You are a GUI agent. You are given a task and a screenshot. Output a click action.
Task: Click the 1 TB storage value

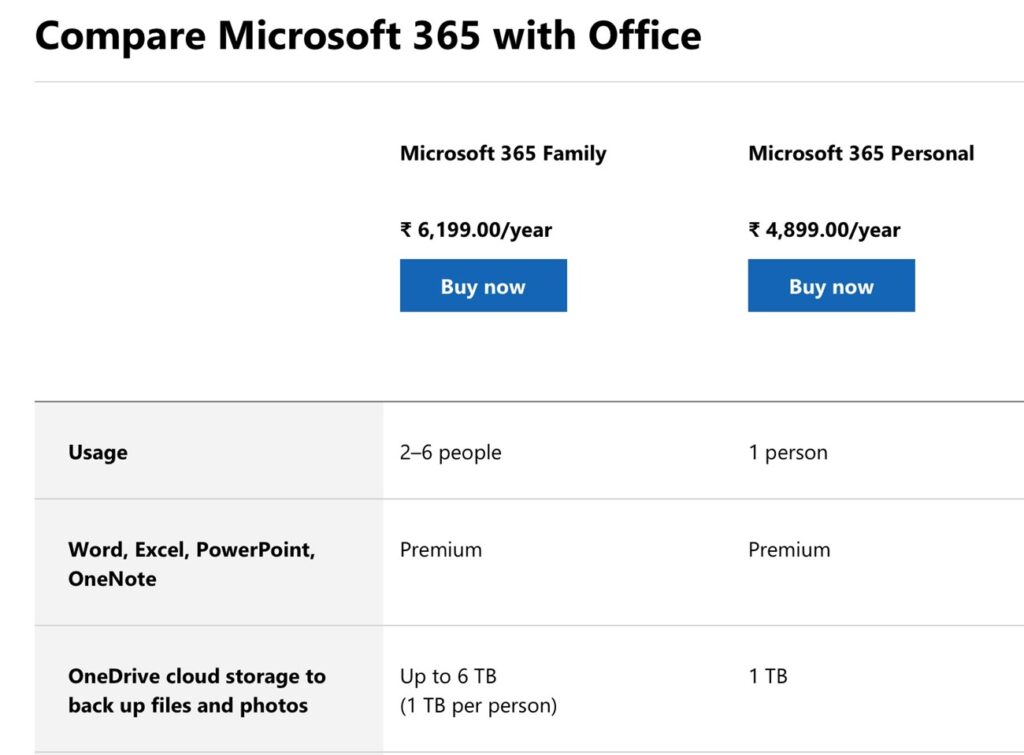[767, 675]
